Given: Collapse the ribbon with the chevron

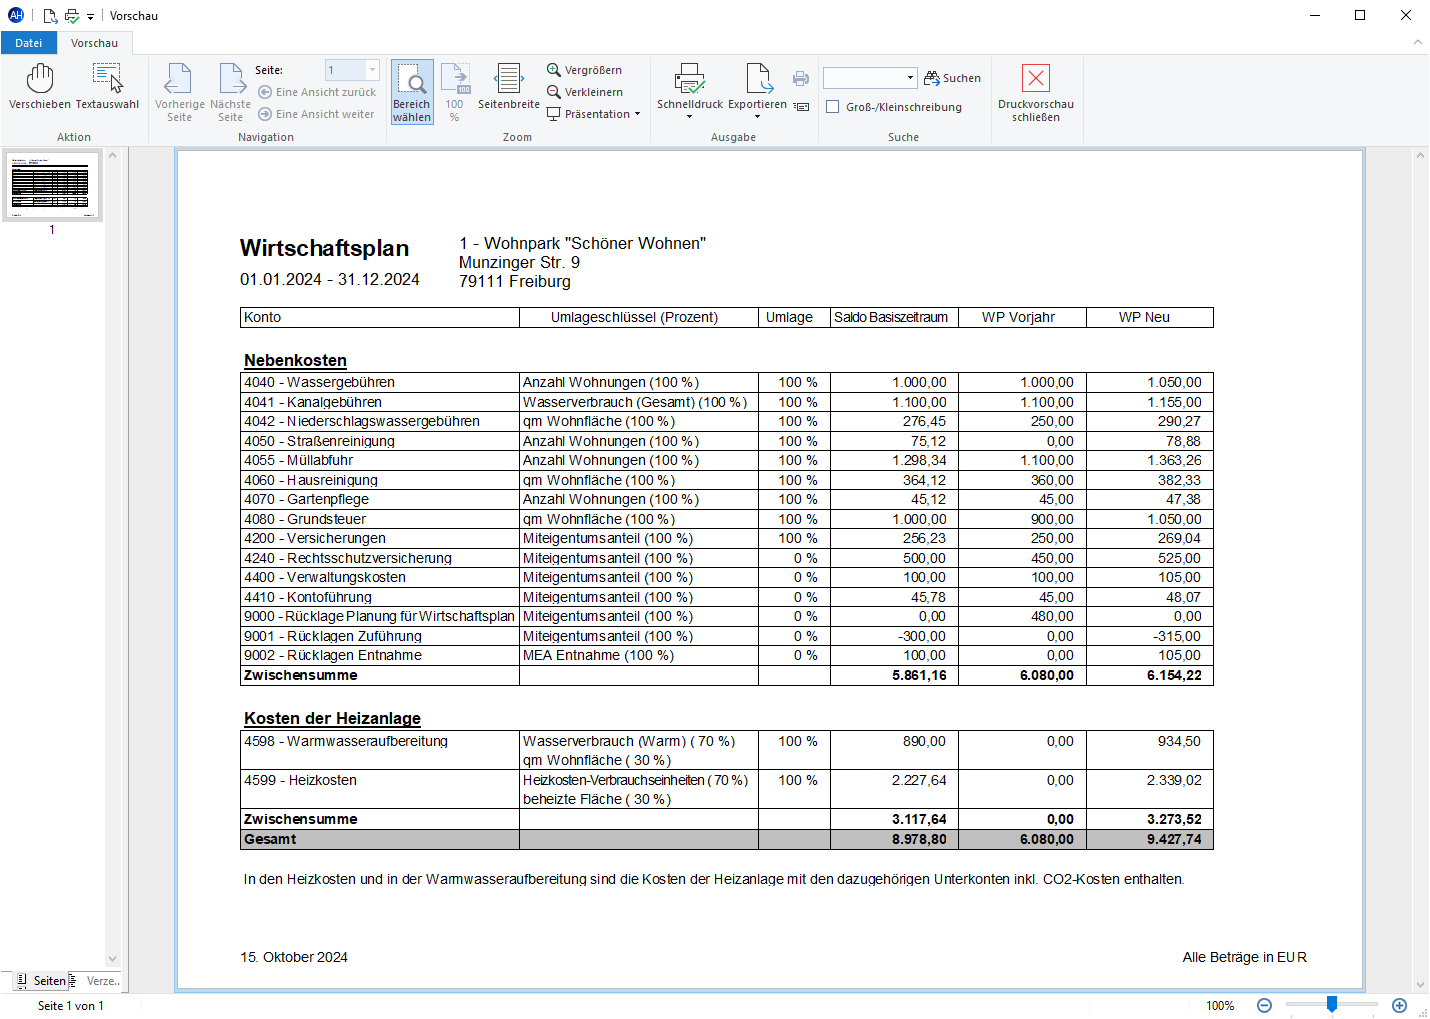Looking at the screenshot, I should click(x=1417, y=43).
